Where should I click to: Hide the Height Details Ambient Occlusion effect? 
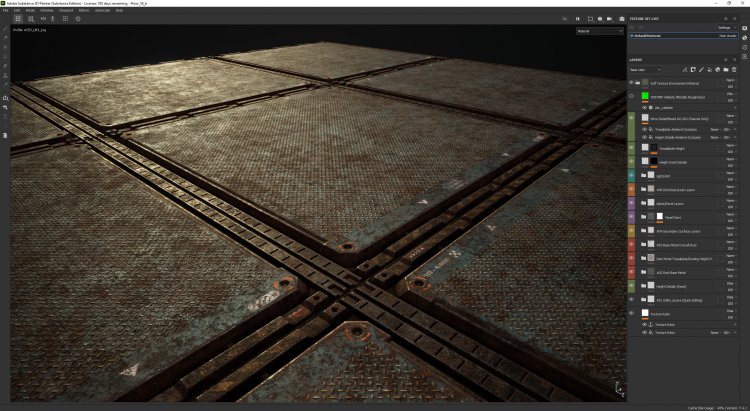tap(644, 137)
